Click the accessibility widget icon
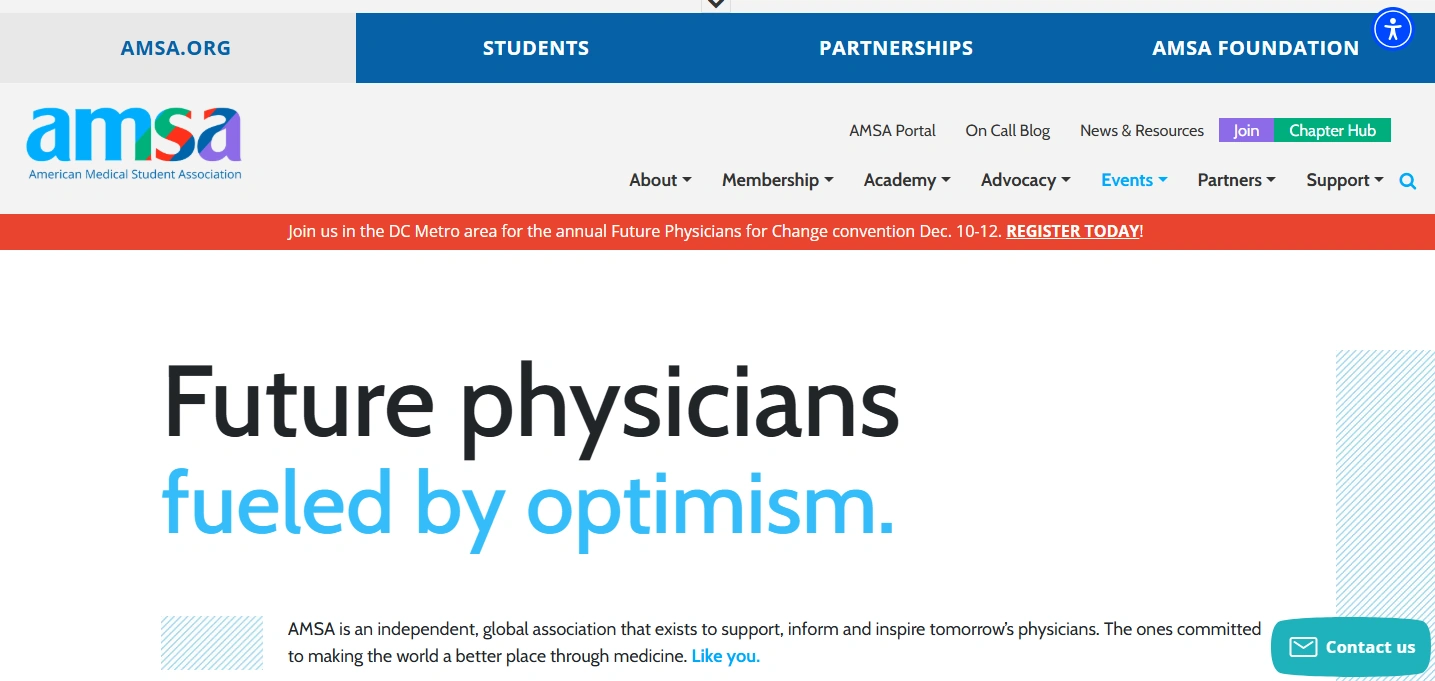The height and width of the screenshot is (681, 1435). [1392, 28]
